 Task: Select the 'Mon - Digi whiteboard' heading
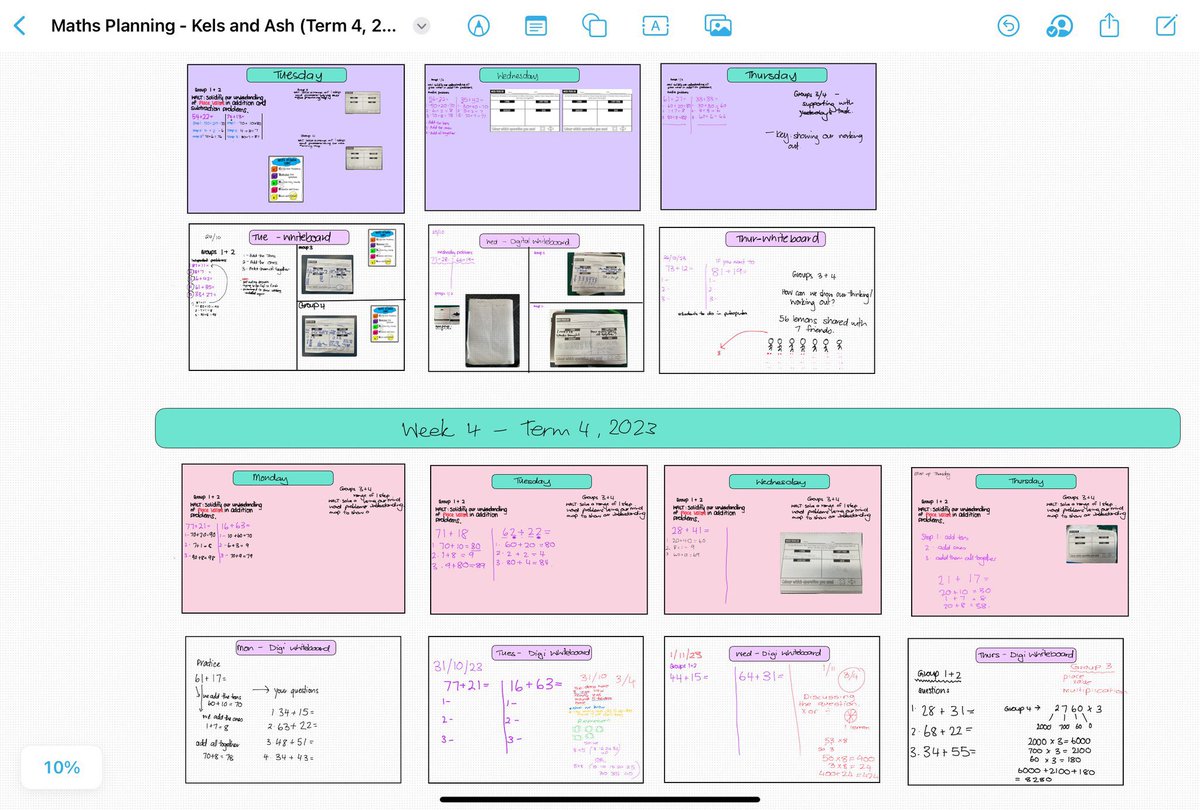point(285,649)
